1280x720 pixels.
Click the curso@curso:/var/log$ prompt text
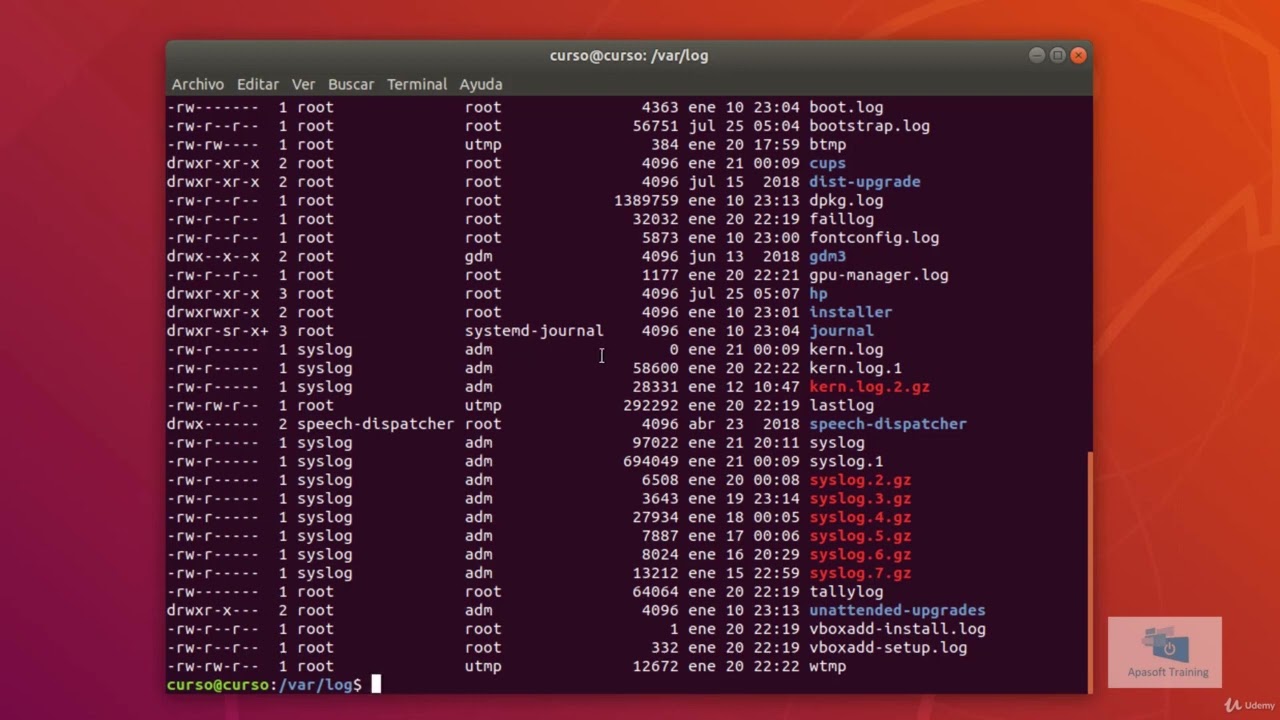coord(264,685)
